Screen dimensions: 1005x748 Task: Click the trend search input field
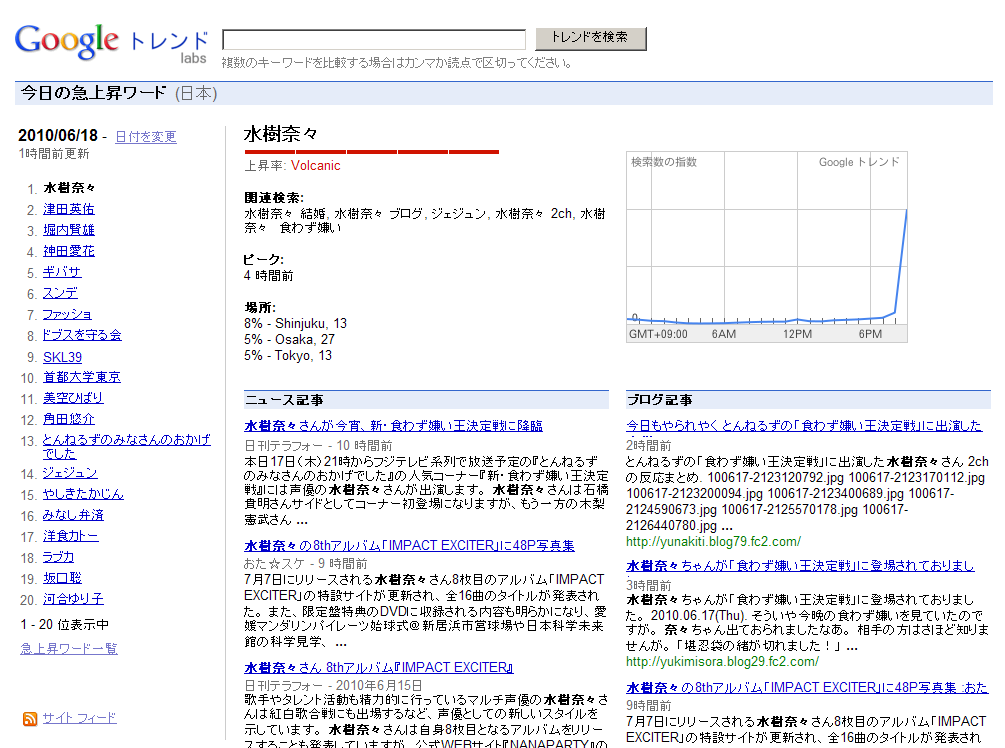click(x=373, y=40)
